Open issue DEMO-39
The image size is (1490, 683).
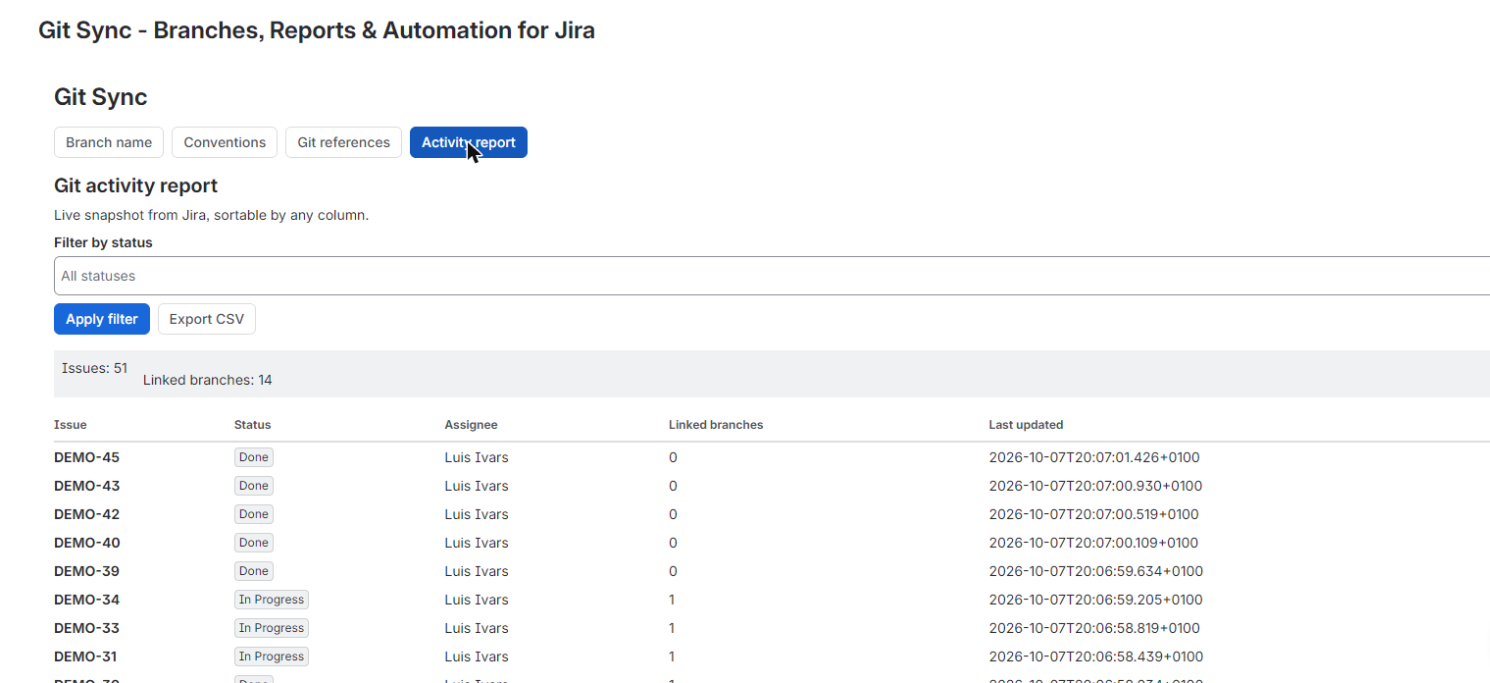coord(87,572)
